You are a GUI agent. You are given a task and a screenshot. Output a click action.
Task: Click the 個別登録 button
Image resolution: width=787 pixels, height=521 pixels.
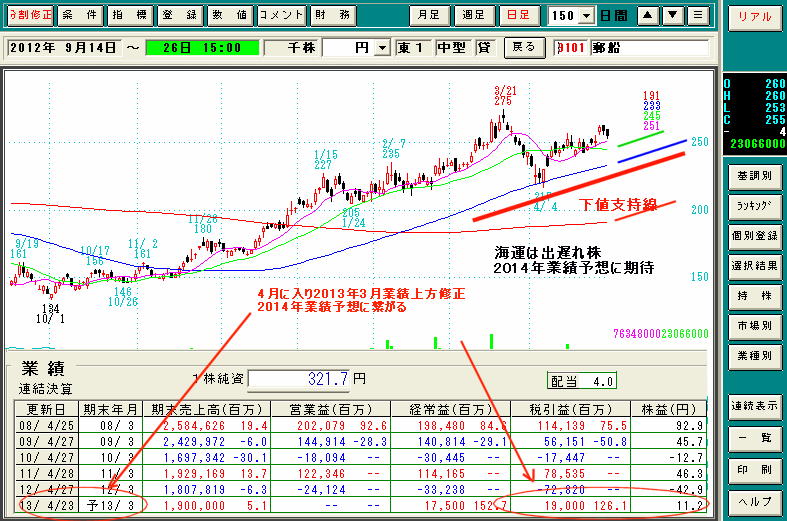[x=754, y=236]
